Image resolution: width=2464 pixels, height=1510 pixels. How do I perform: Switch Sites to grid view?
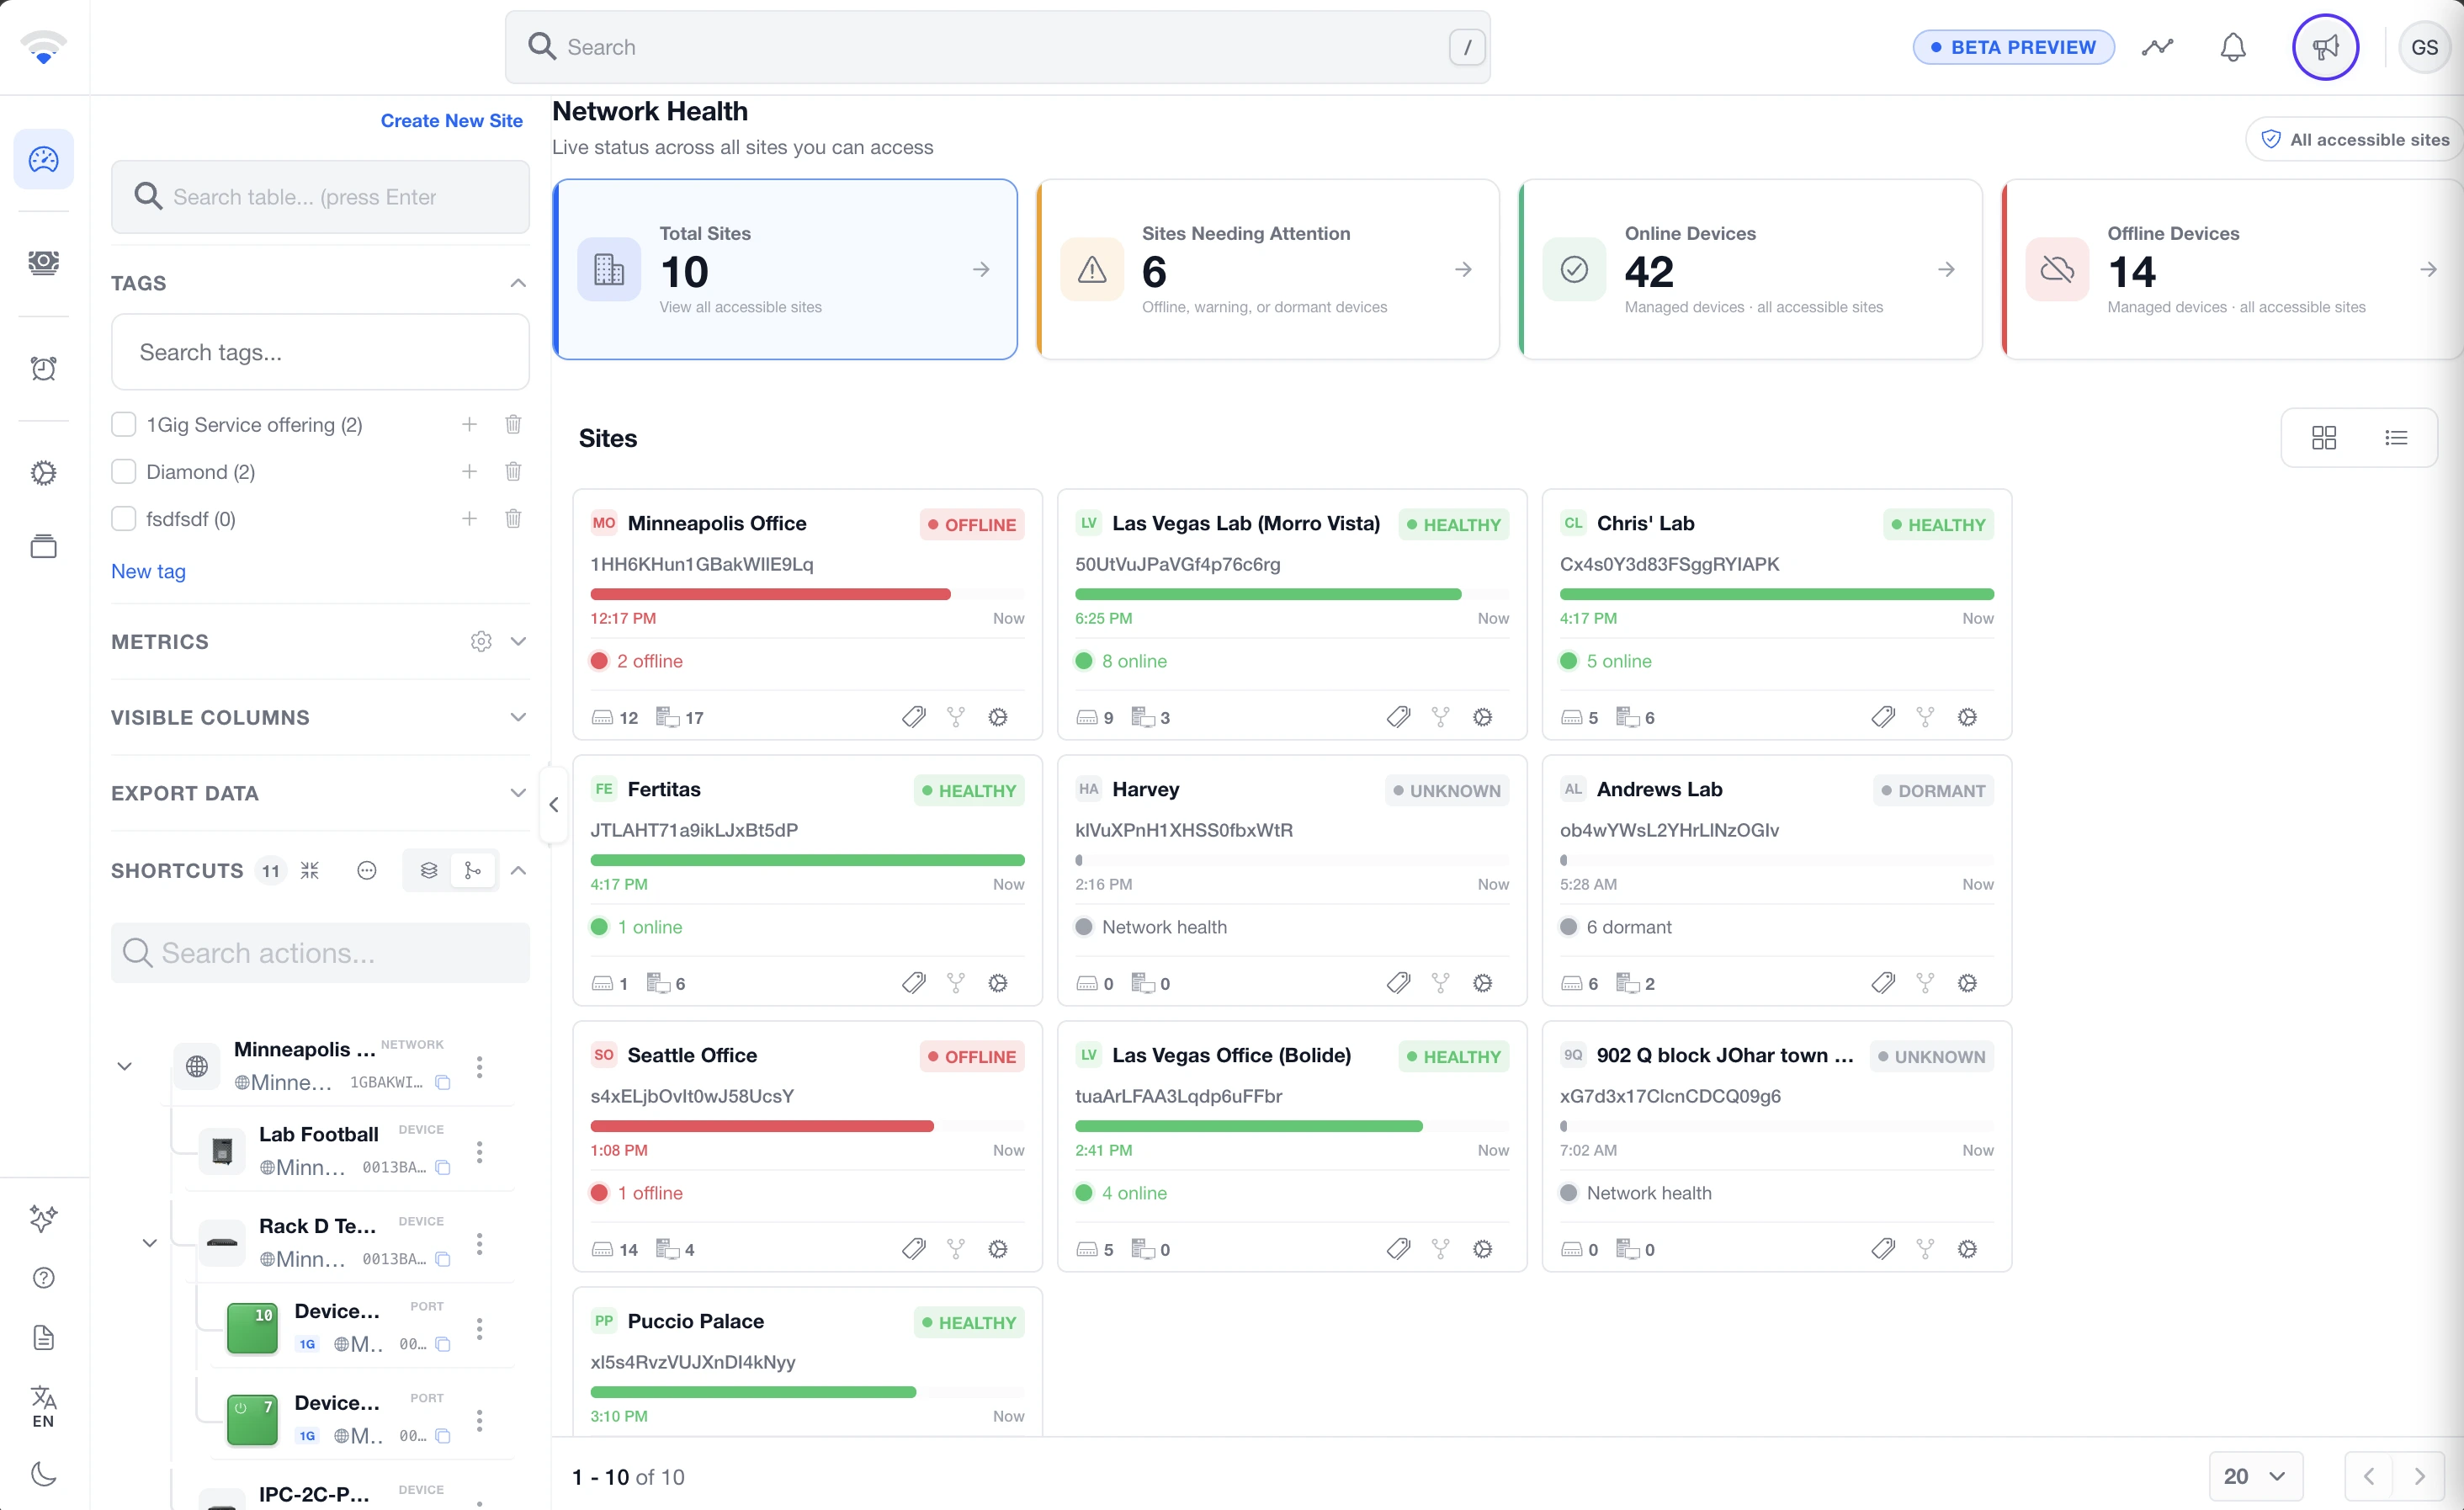point(2324,438)
